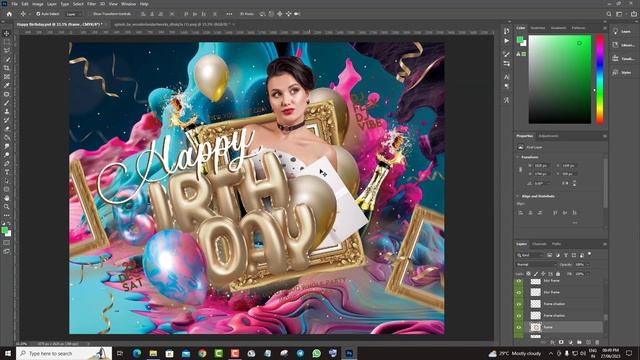The width and height of the screenshot is (640, 360).
Task: Toggle lock position in Layers panel
Action: coord(543,274)
